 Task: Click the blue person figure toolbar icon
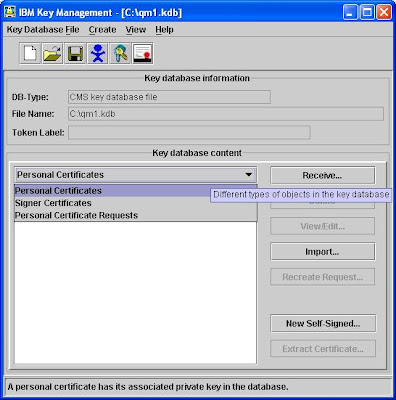click(x=97, y=53)
